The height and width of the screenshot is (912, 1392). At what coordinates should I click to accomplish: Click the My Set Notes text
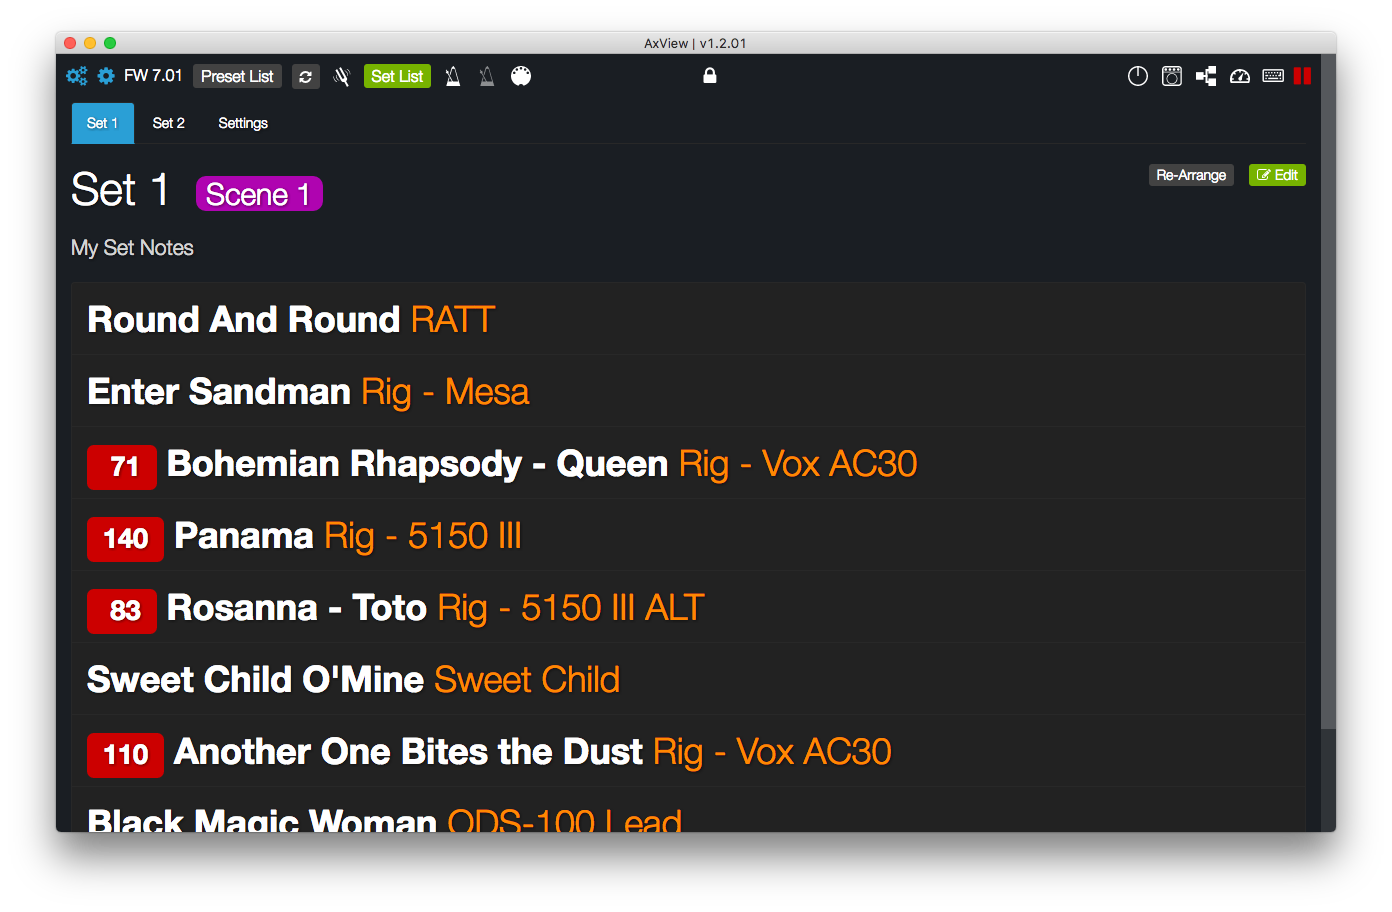click(132, 248)
